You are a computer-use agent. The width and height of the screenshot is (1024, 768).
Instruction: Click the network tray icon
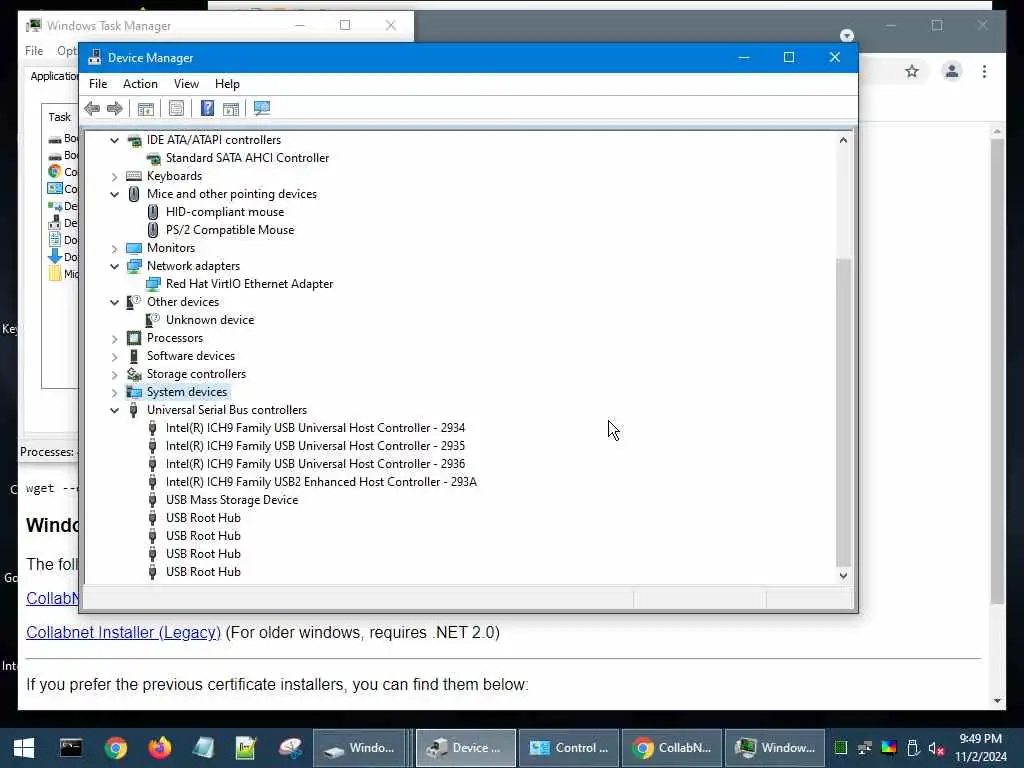click(x=865, y=748)
